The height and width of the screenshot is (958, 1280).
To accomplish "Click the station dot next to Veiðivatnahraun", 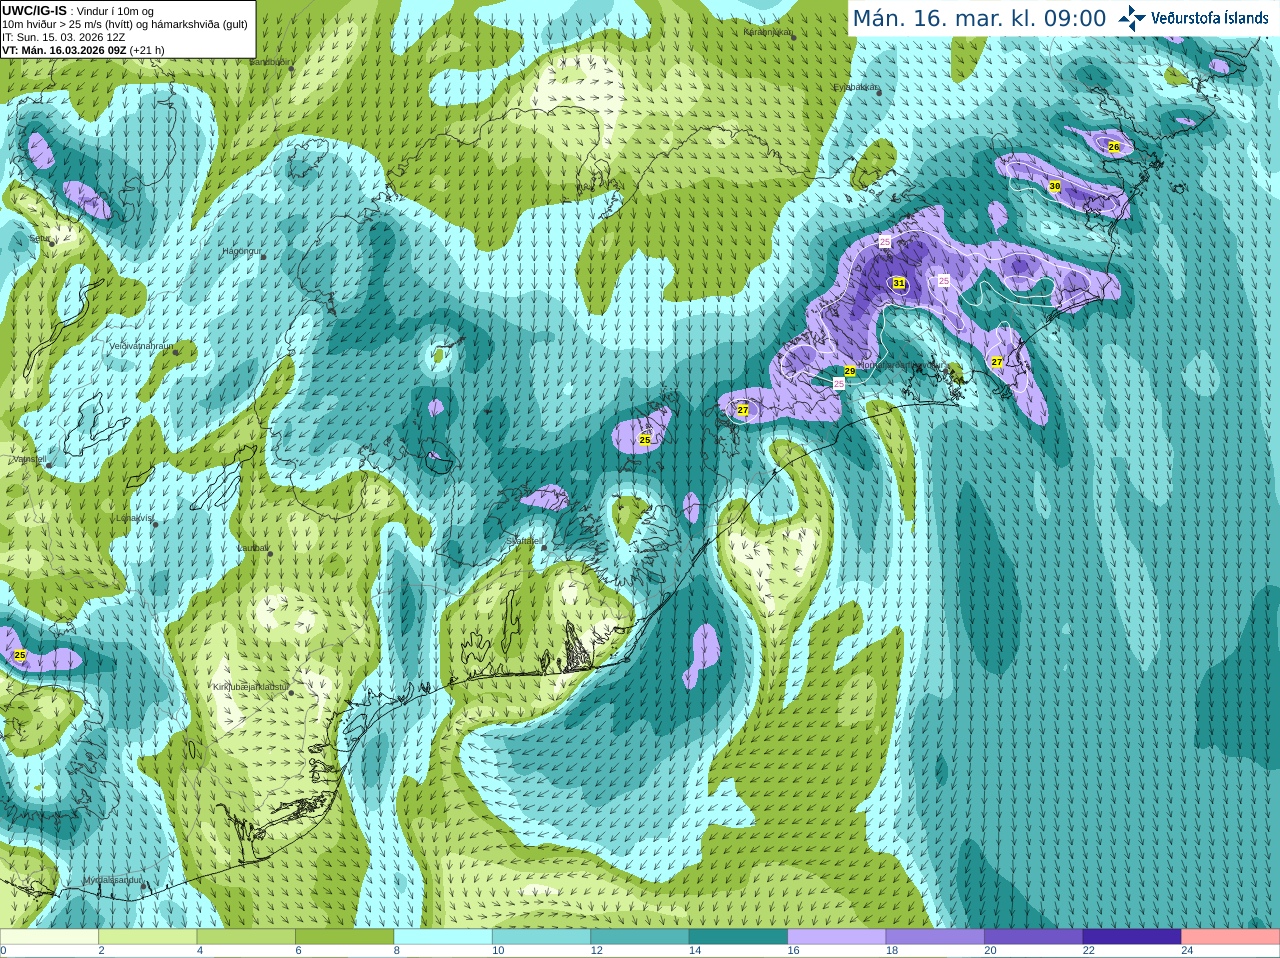I will [174, 351].
